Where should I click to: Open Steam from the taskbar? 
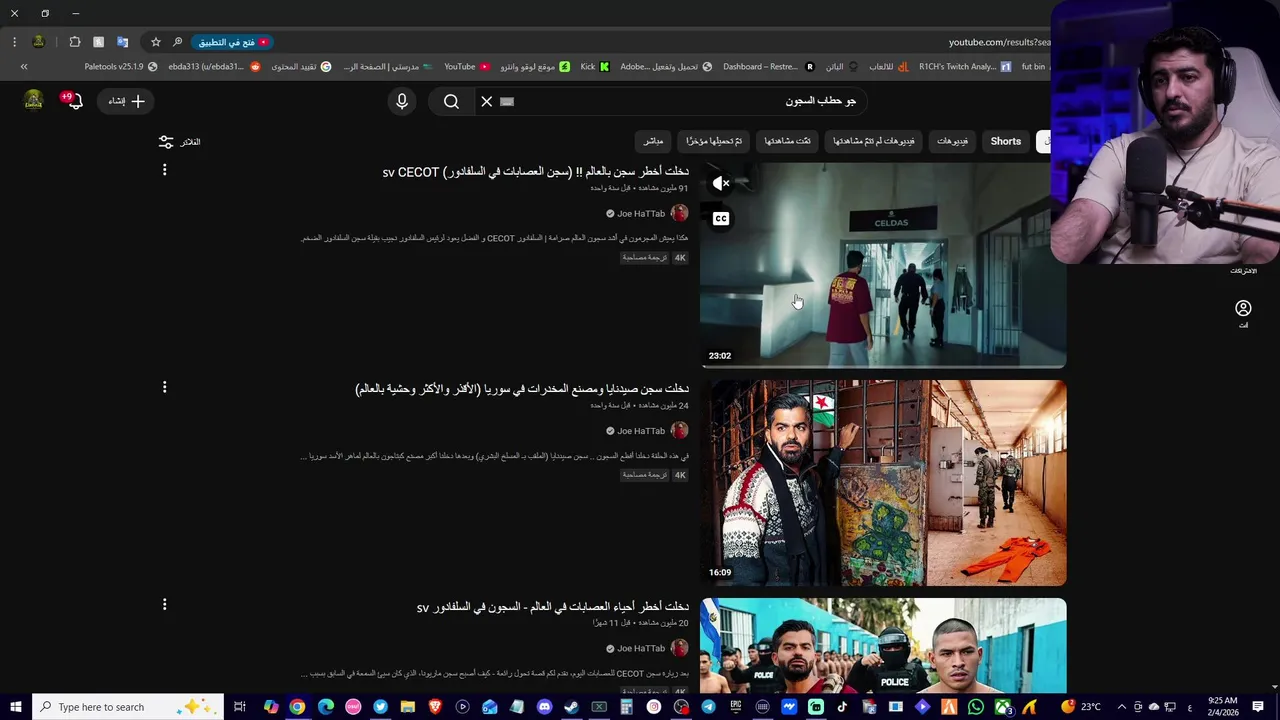coord(572,707)
